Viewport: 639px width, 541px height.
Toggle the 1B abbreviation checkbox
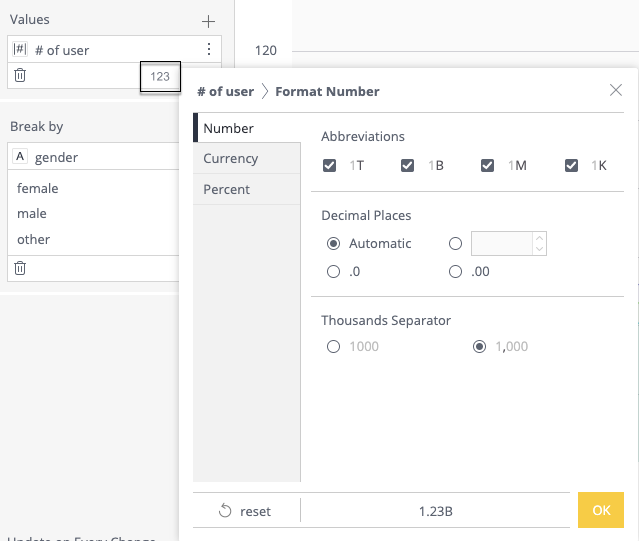(x=408, y=166)
